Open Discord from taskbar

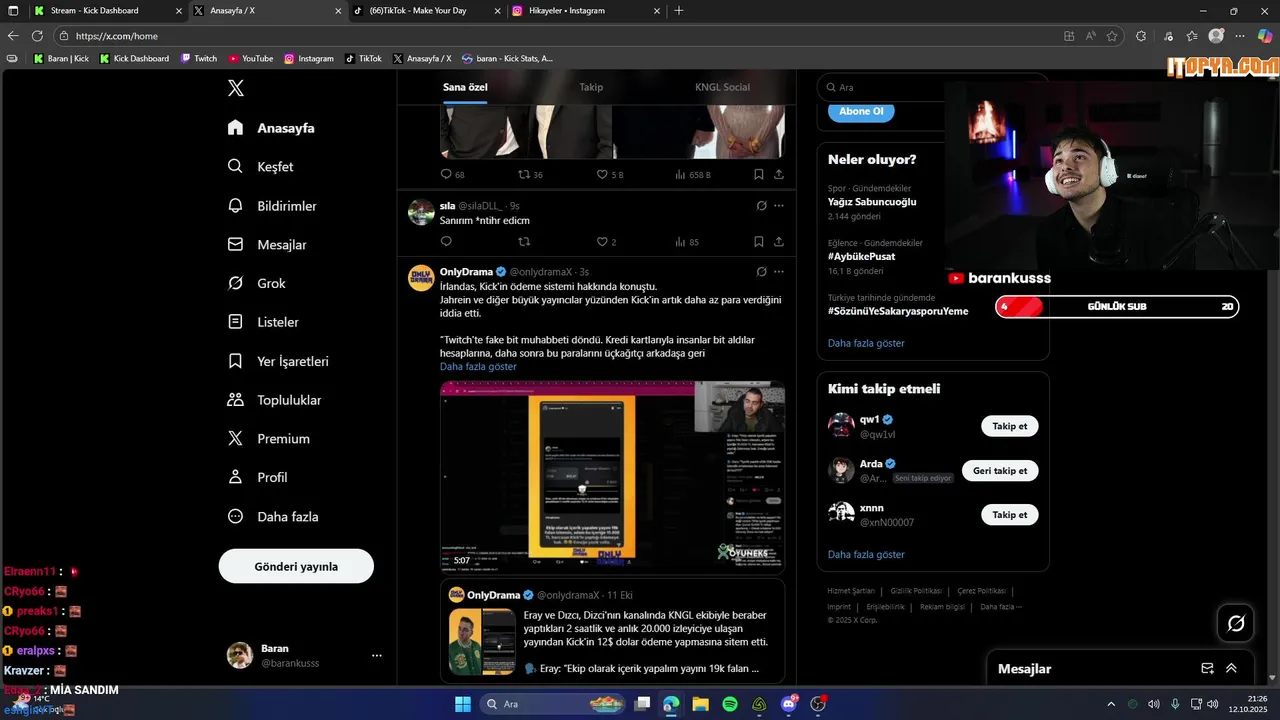coord(789,704)
